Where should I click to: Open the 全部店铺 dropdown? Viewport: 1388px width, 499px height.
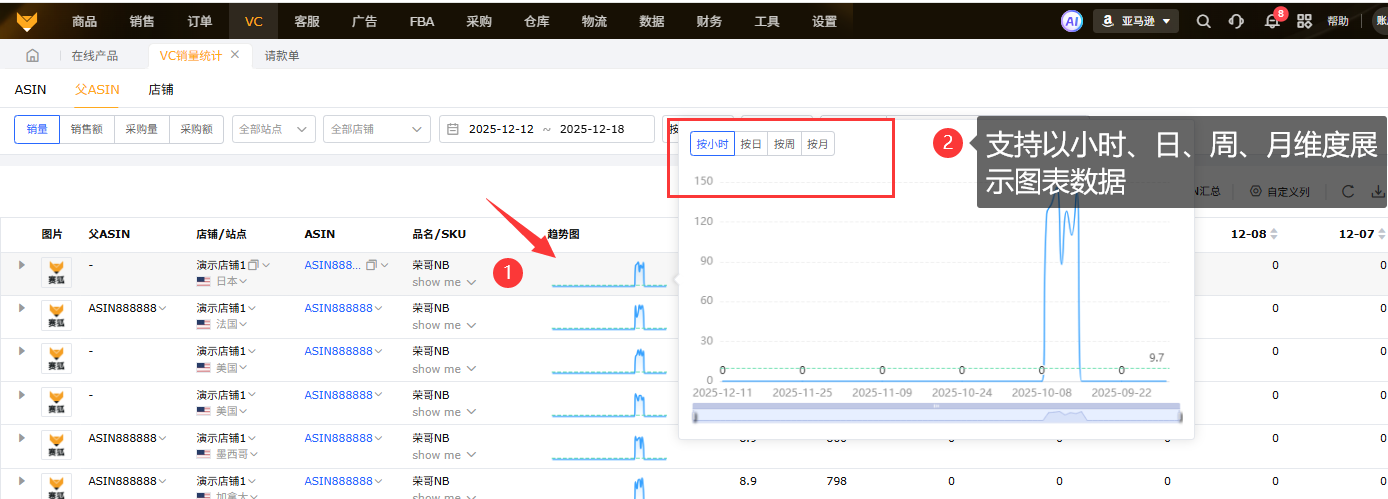tap(376, 129)
